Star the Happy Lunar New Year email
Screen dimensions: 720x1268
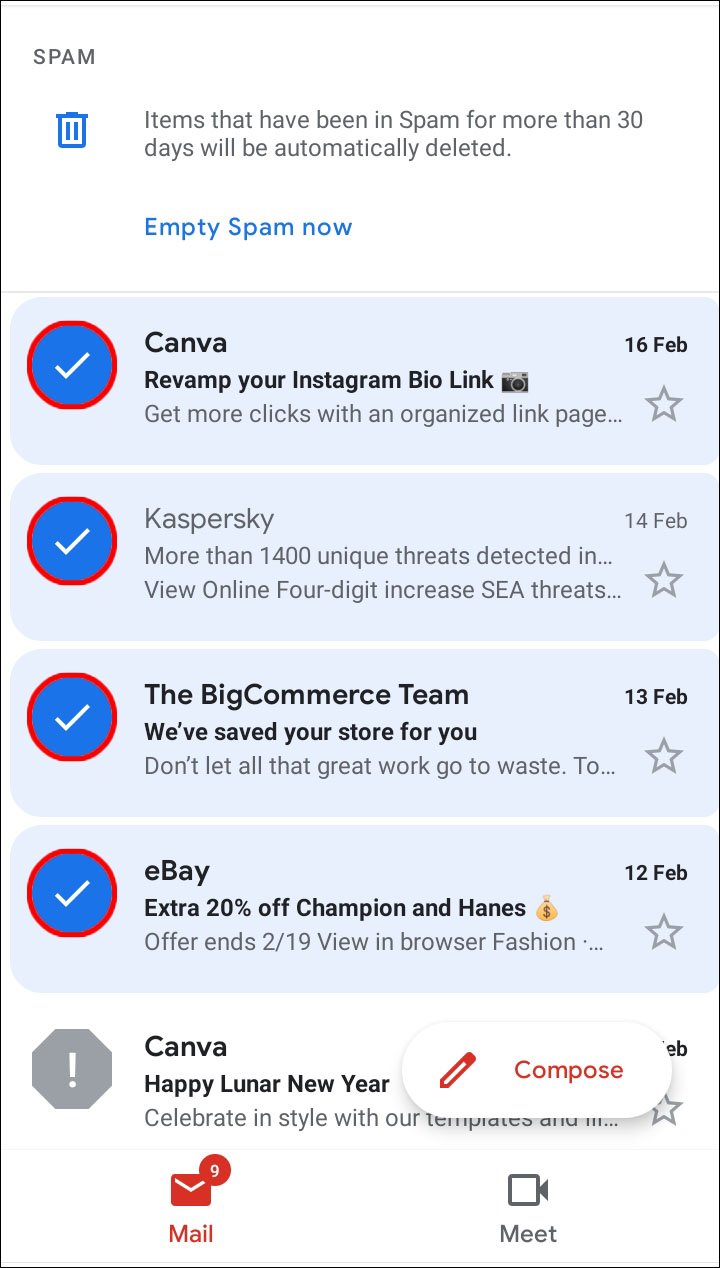[x=665, y=1108]
